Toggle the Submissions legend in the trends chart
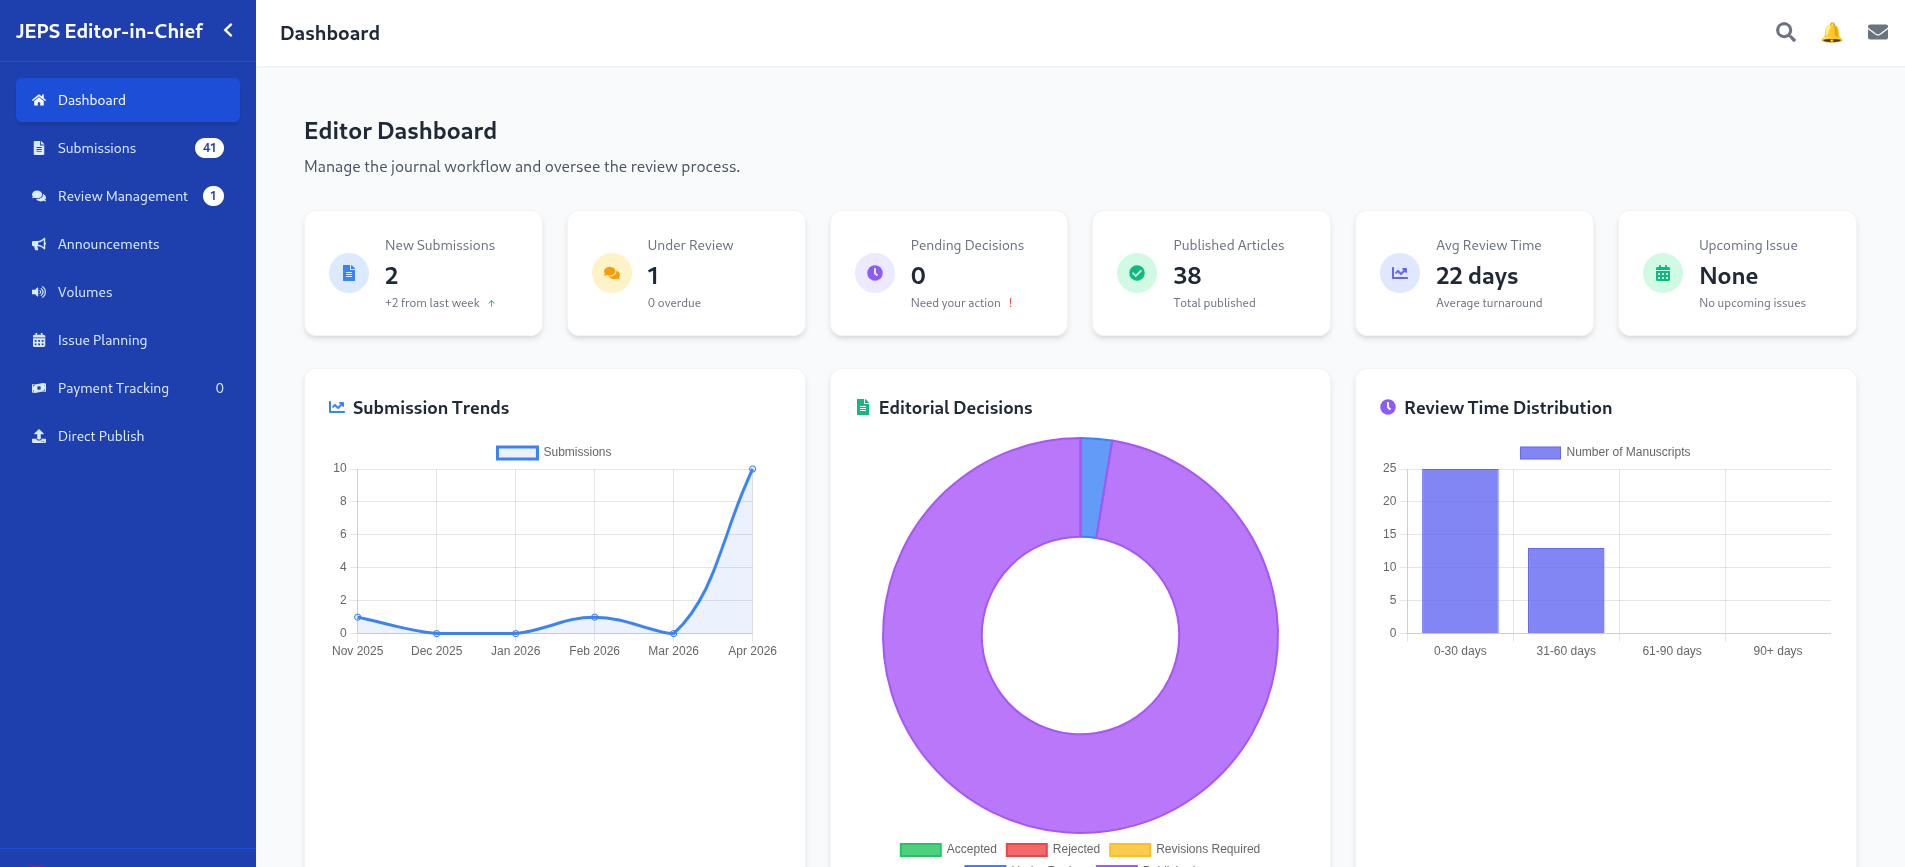This screenshot has width=1905, height=867. [x=554, y=452]
